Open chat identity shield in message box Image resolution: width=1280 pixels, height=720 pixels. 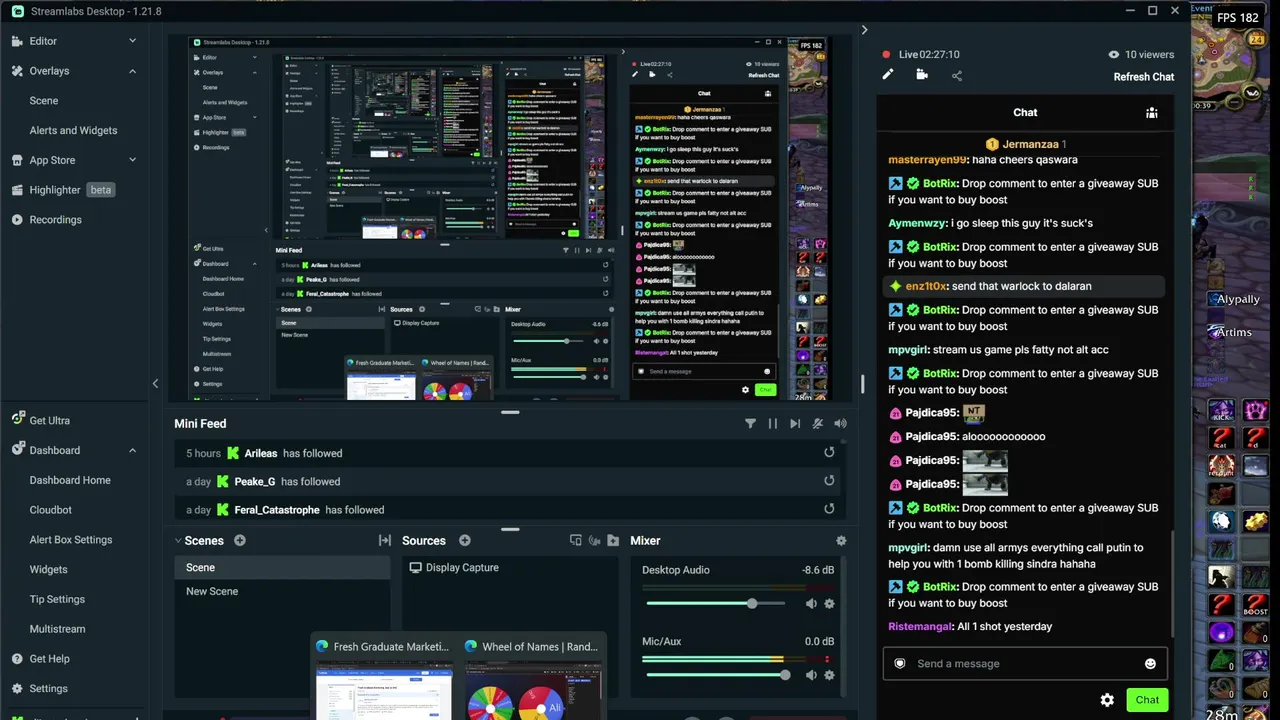pos(900,664)
